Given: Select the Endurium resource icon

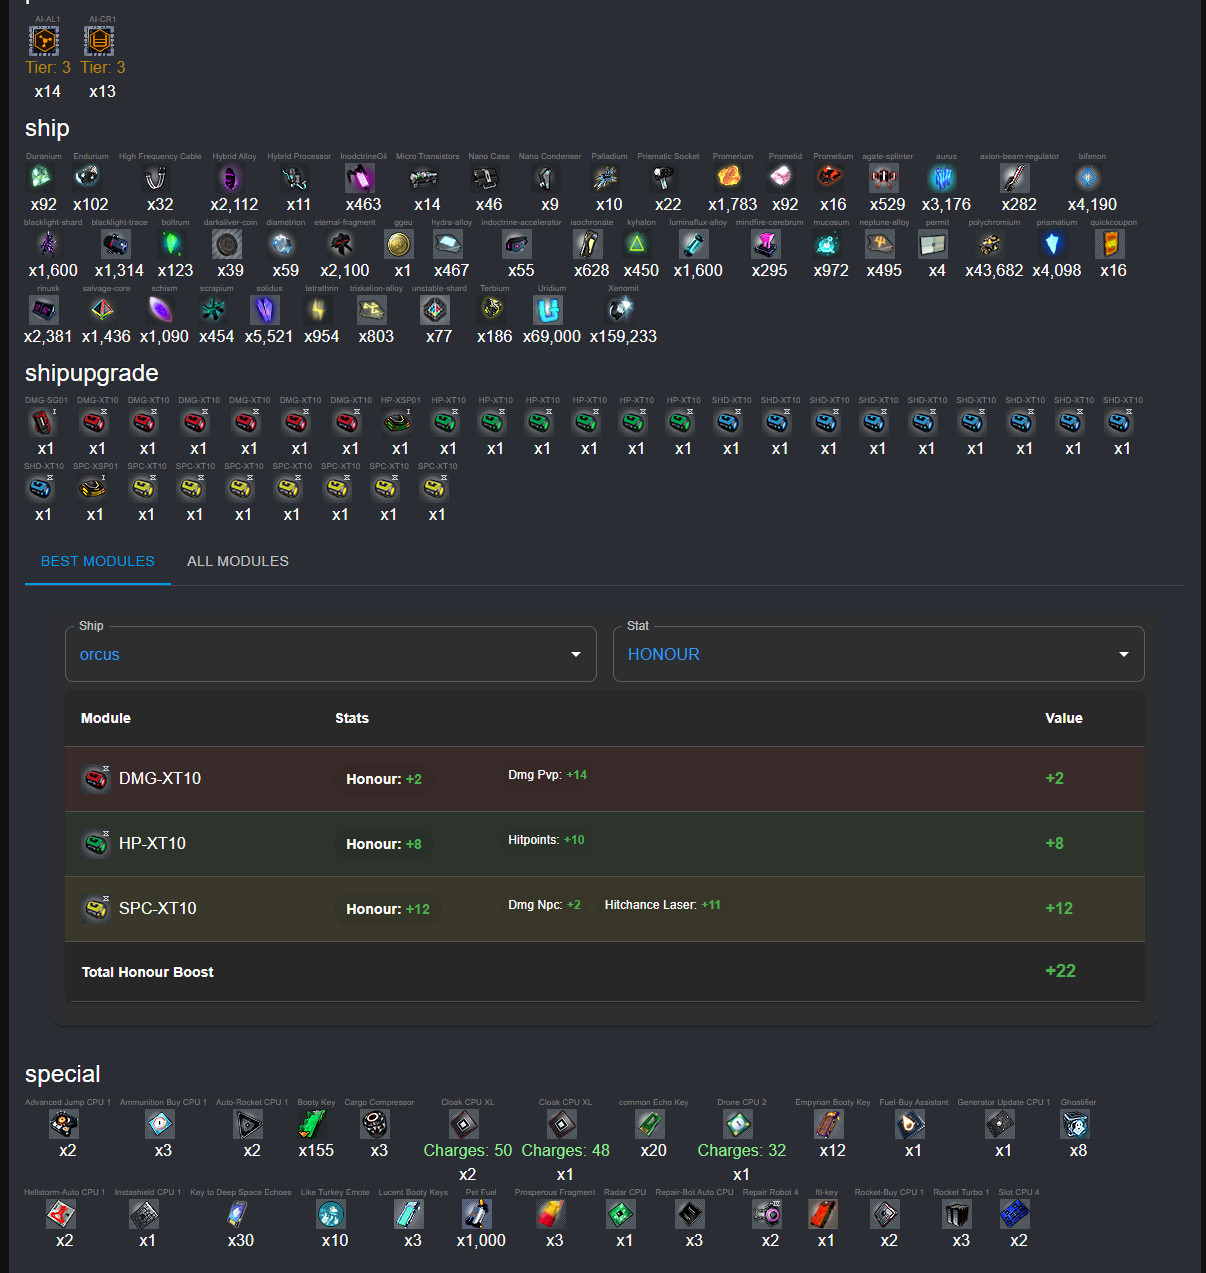Looking at the screenshot, I should 88,177.
